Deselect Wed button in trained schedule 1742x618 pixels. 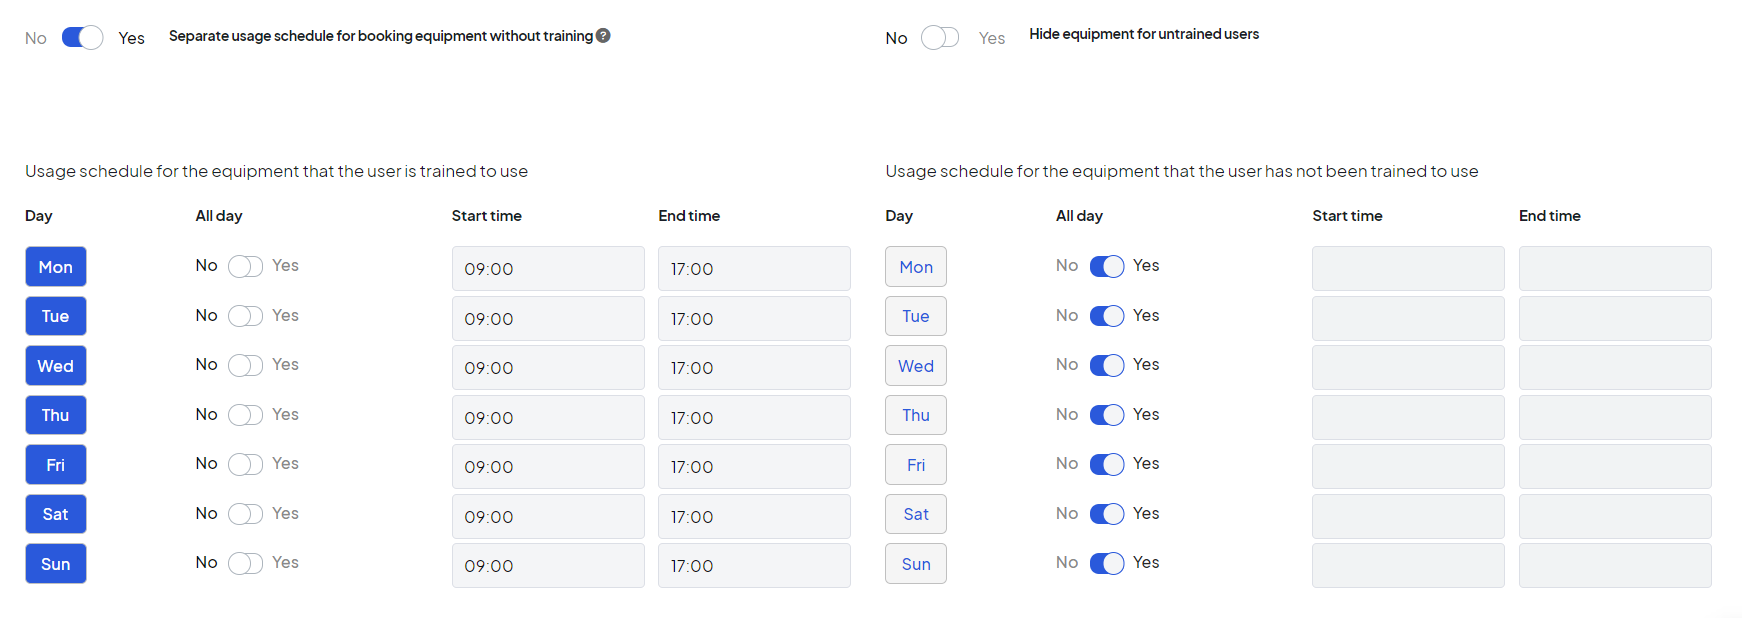point(56,366)
